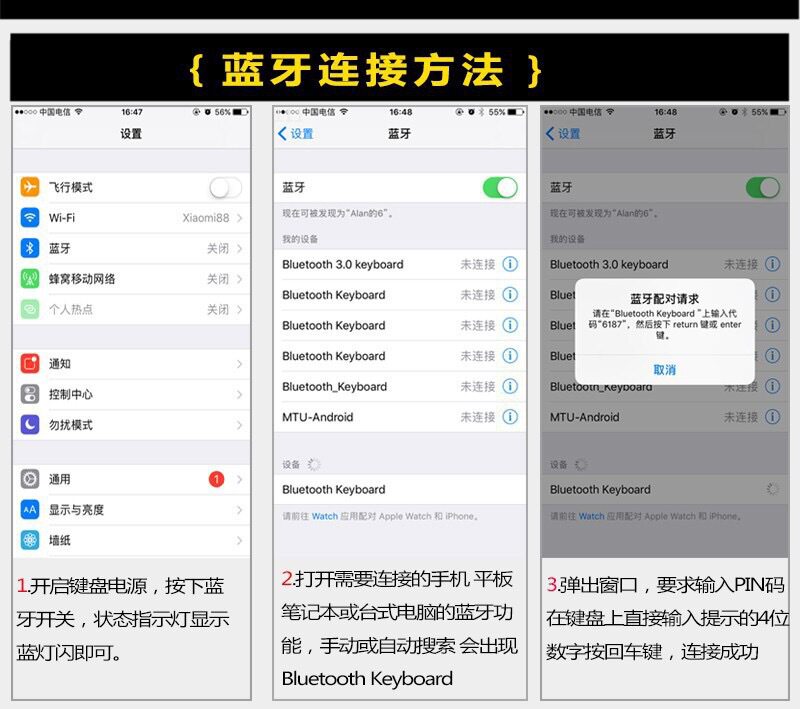800x709 pixels.
Task: Go back to 设置 in right screen
Action: tap(563, 134)
